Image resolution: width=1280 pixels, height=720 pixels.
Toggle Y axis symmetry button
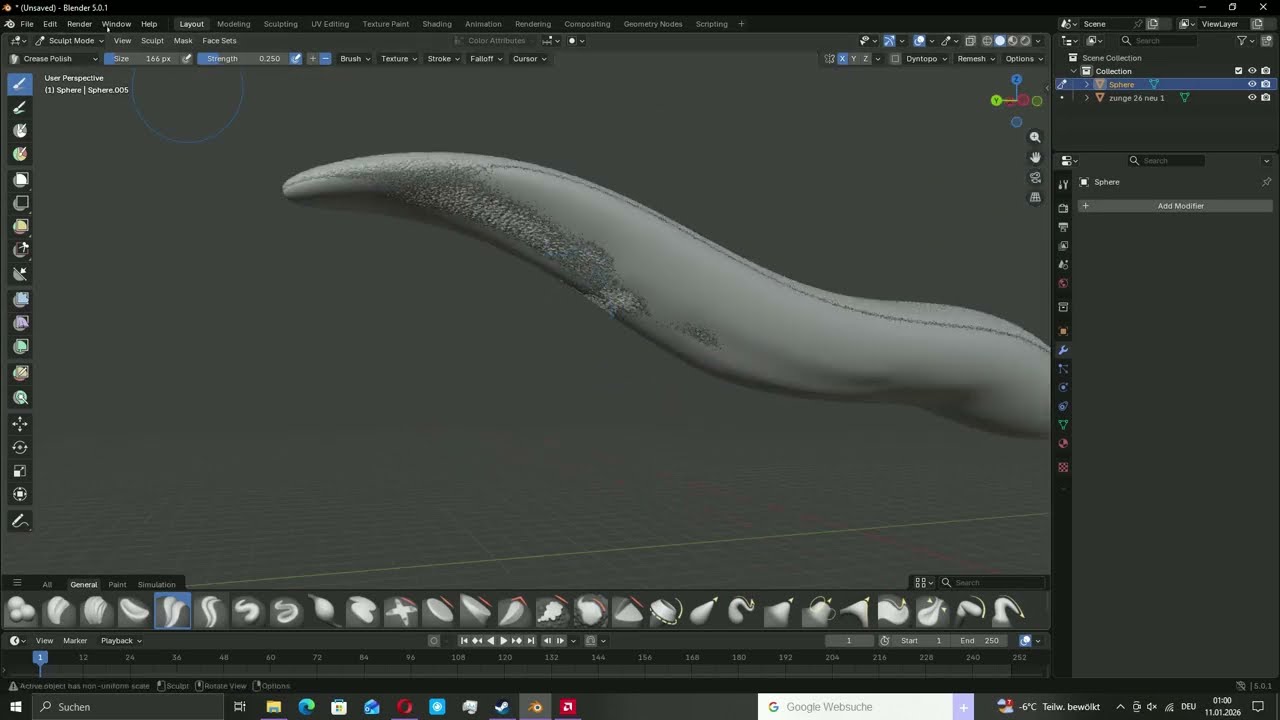pos(854,59)
